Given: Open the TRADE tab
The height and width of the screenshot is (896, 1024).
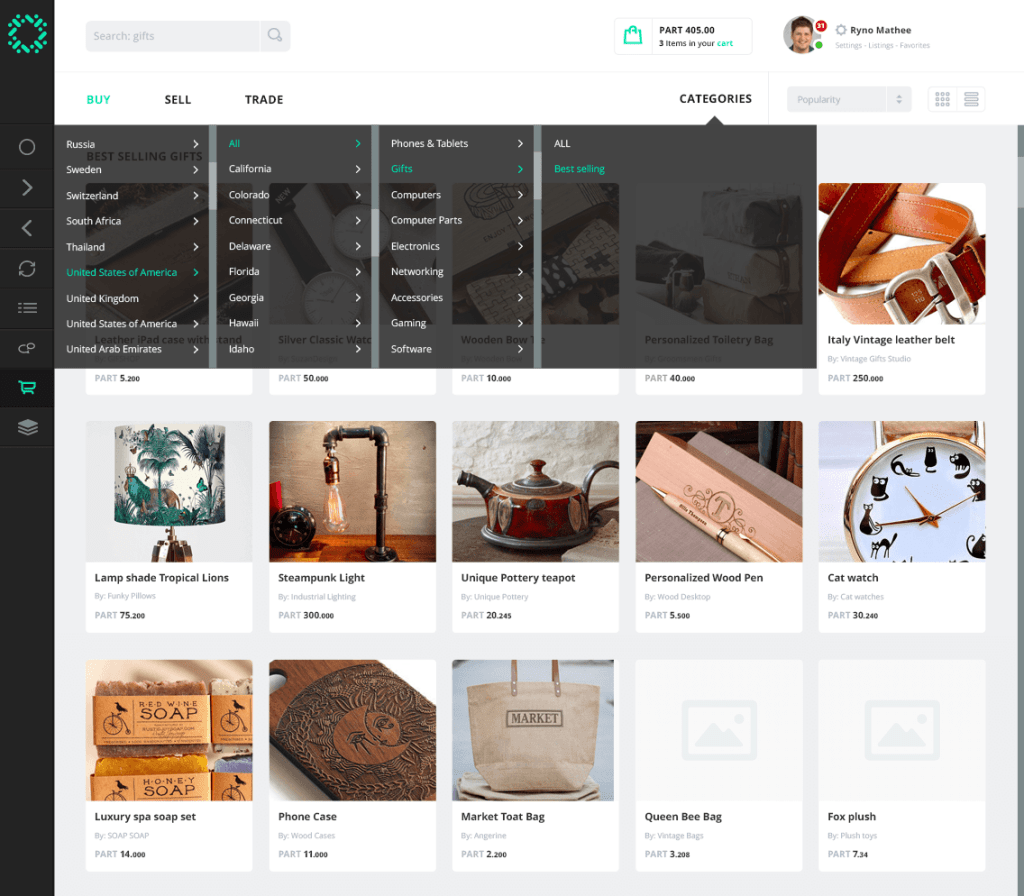Looking at the screenshot, I should [x=264, y=100].
